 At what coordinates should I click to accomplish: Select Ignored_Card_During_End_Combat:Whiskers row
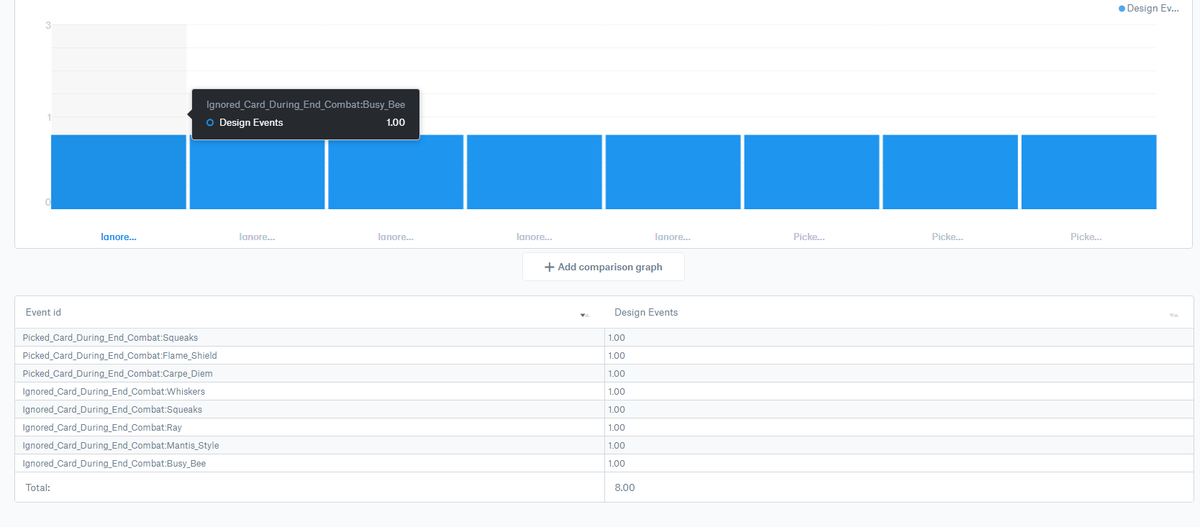pos(604,392)
